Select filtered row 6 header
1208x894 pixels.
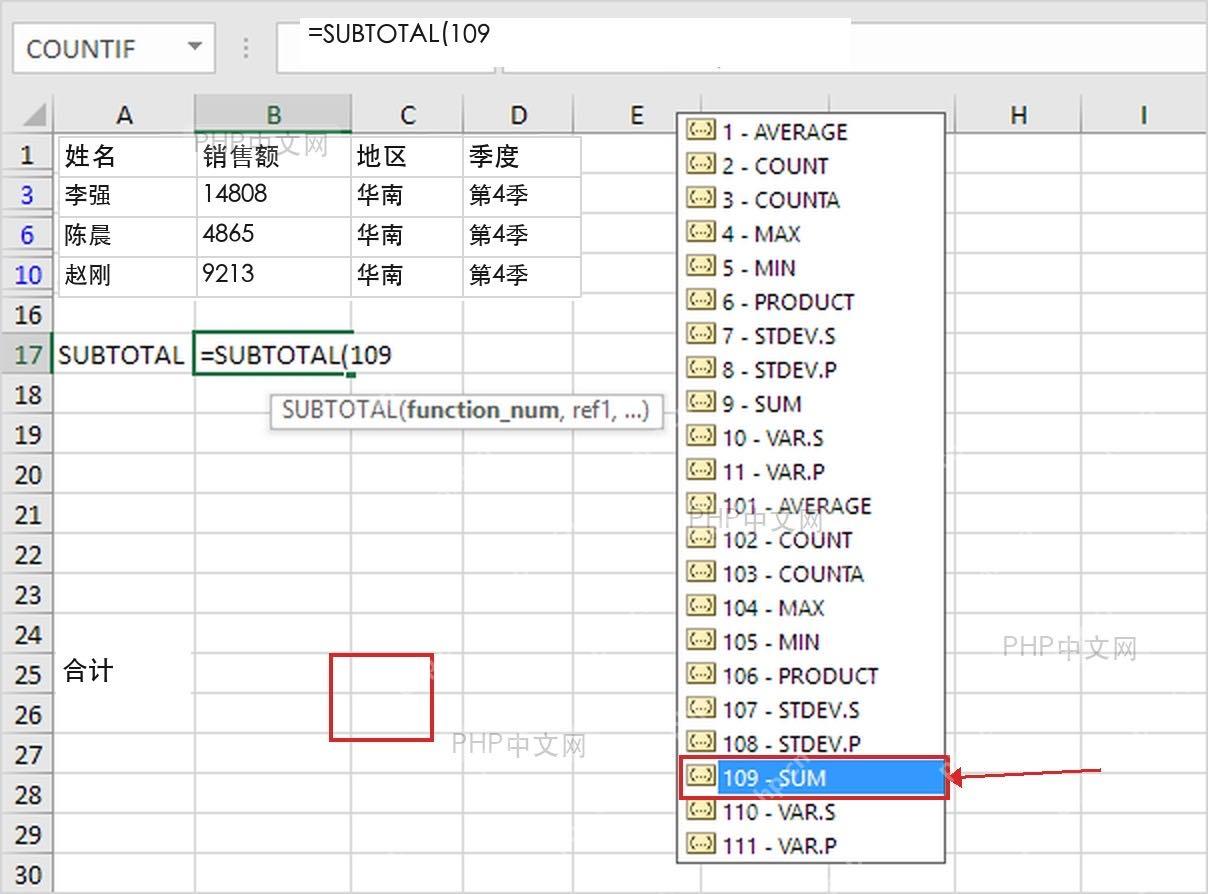pyautogui.click(x=27, y=235)
